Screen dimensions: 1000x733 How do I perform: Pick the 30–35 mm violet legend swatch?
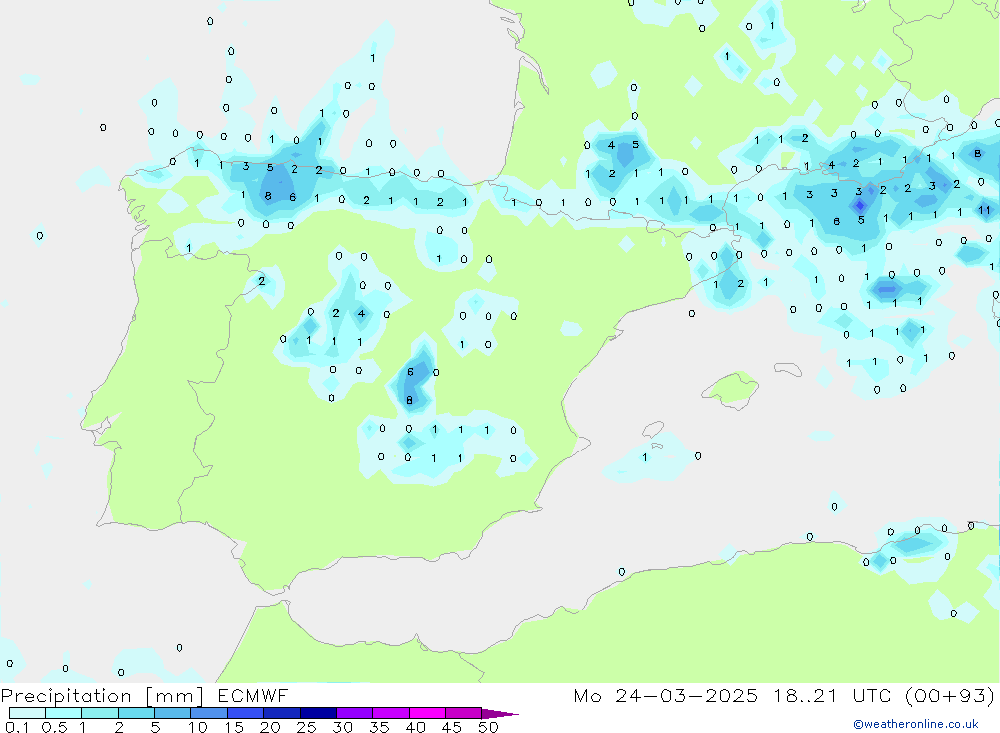point(355,713)
